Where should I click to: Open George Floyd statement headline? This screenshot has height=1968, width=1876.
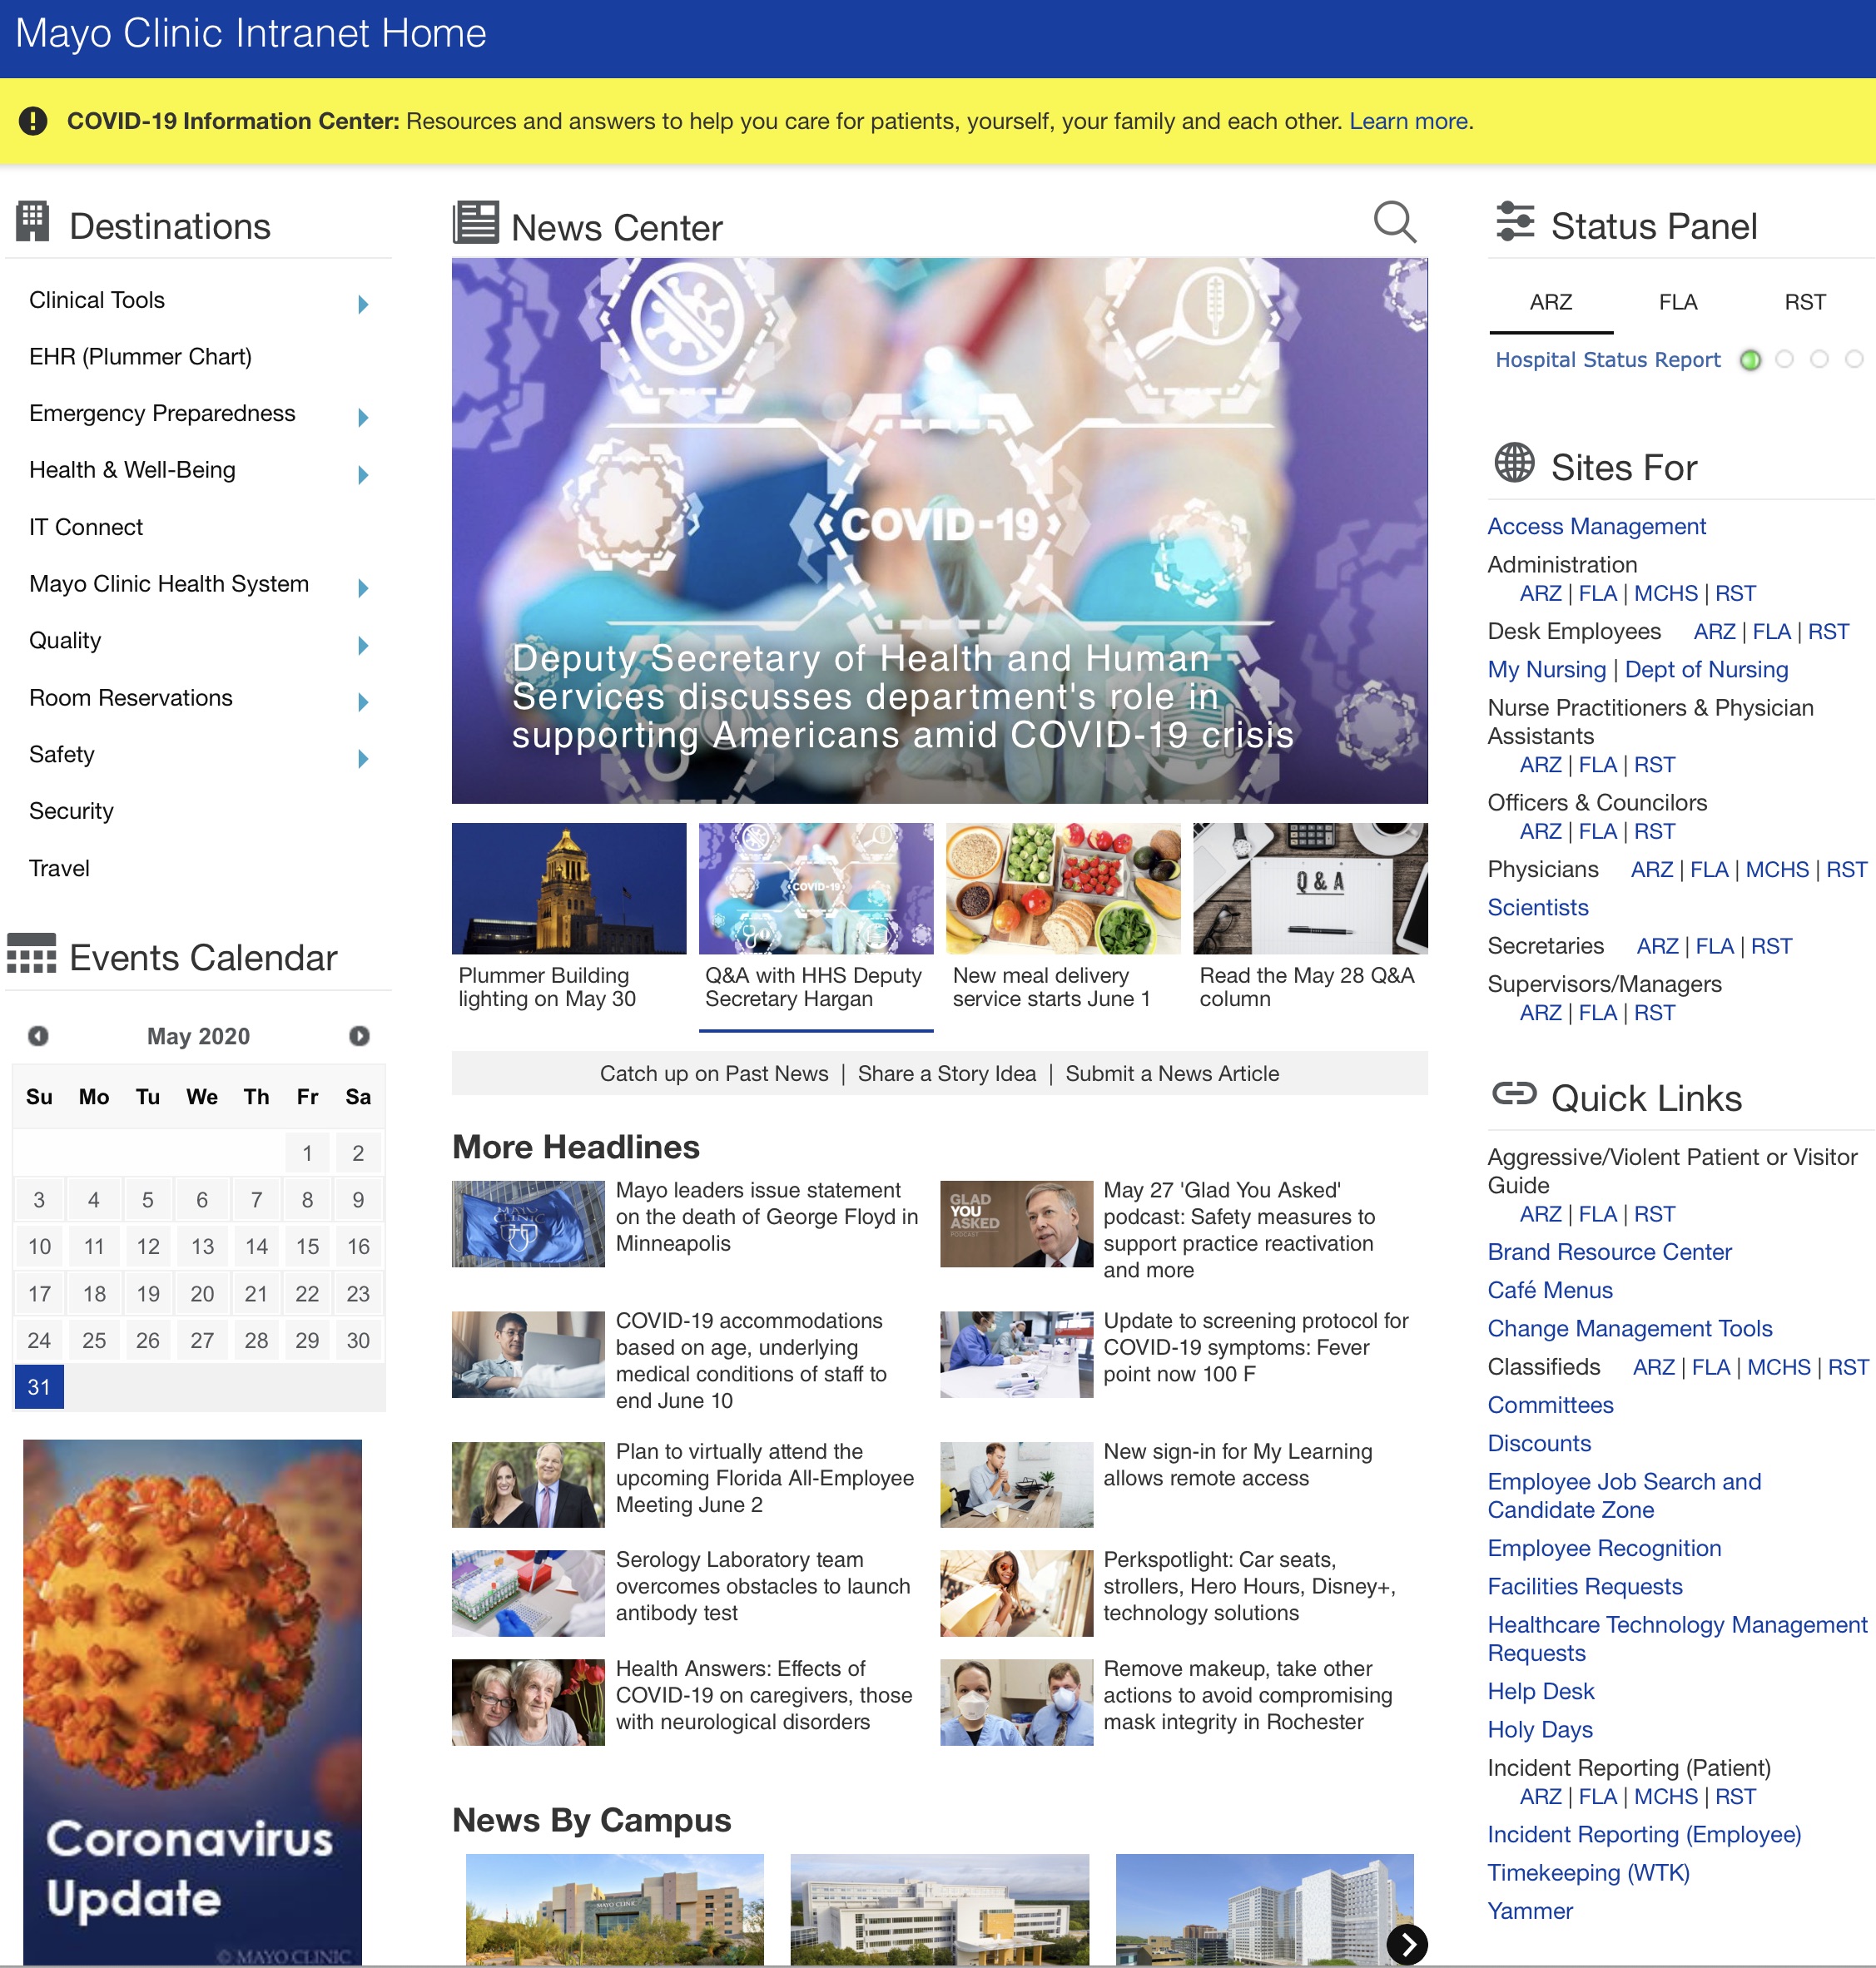(x=767, y=1217)
